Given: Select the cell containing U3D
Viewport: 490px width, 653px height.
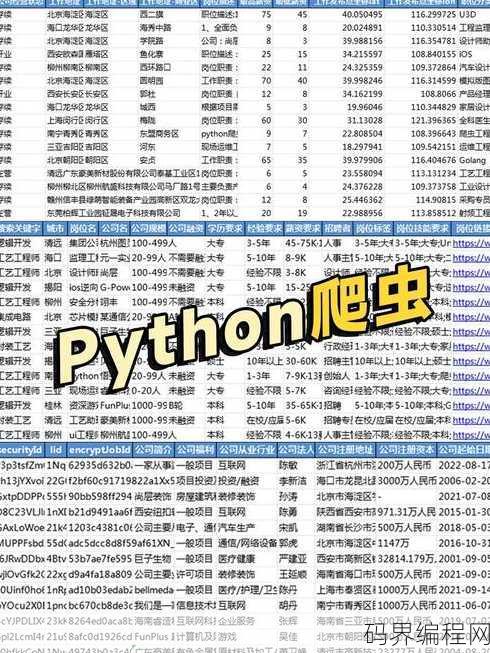Looking at the screenshot, I should pos(468,14).
